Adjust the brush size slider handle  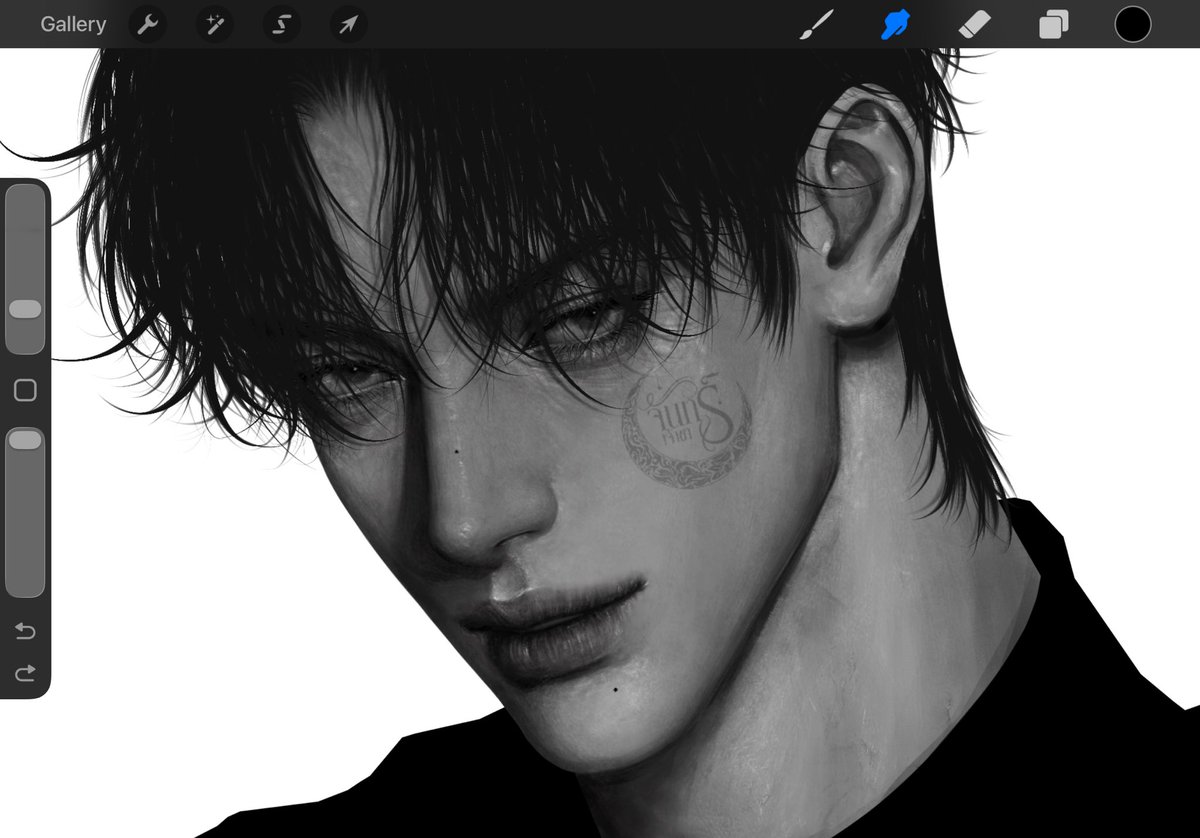pyautogui.click(x=25, y=309)
